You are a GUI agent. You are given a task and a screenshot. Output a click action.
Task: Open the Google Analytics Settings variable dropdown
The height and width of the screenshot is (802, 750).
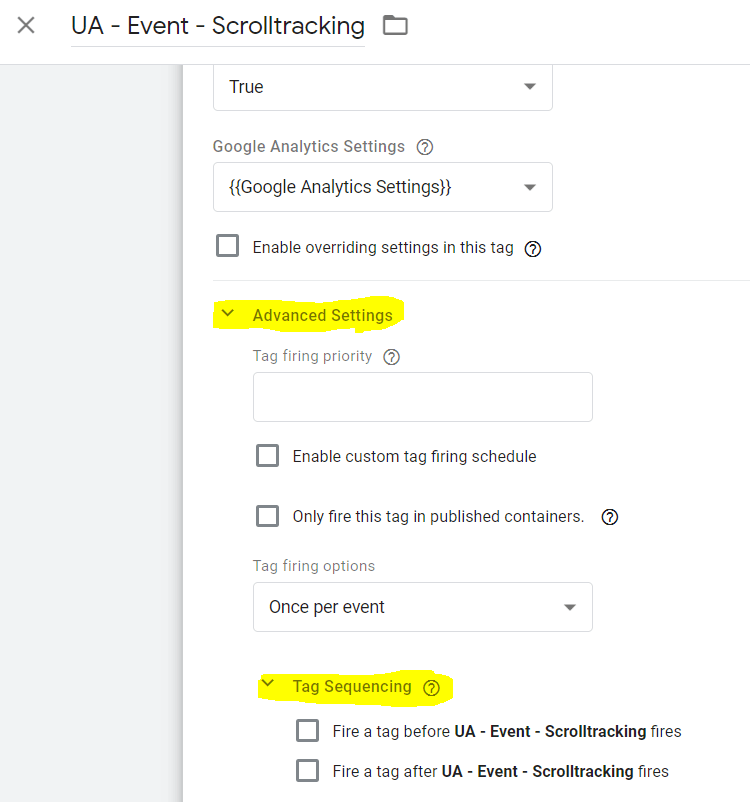click(382, 187)
